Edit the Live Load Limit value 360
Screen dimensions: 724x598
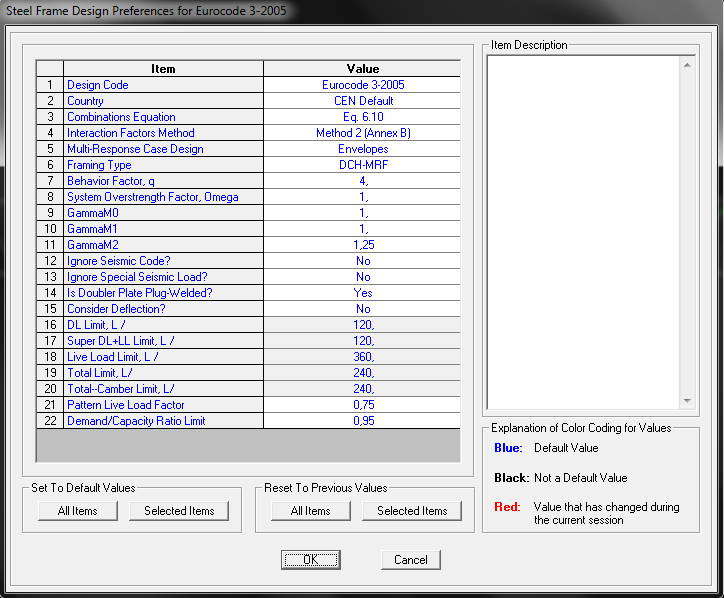click(x=362, y=357)
